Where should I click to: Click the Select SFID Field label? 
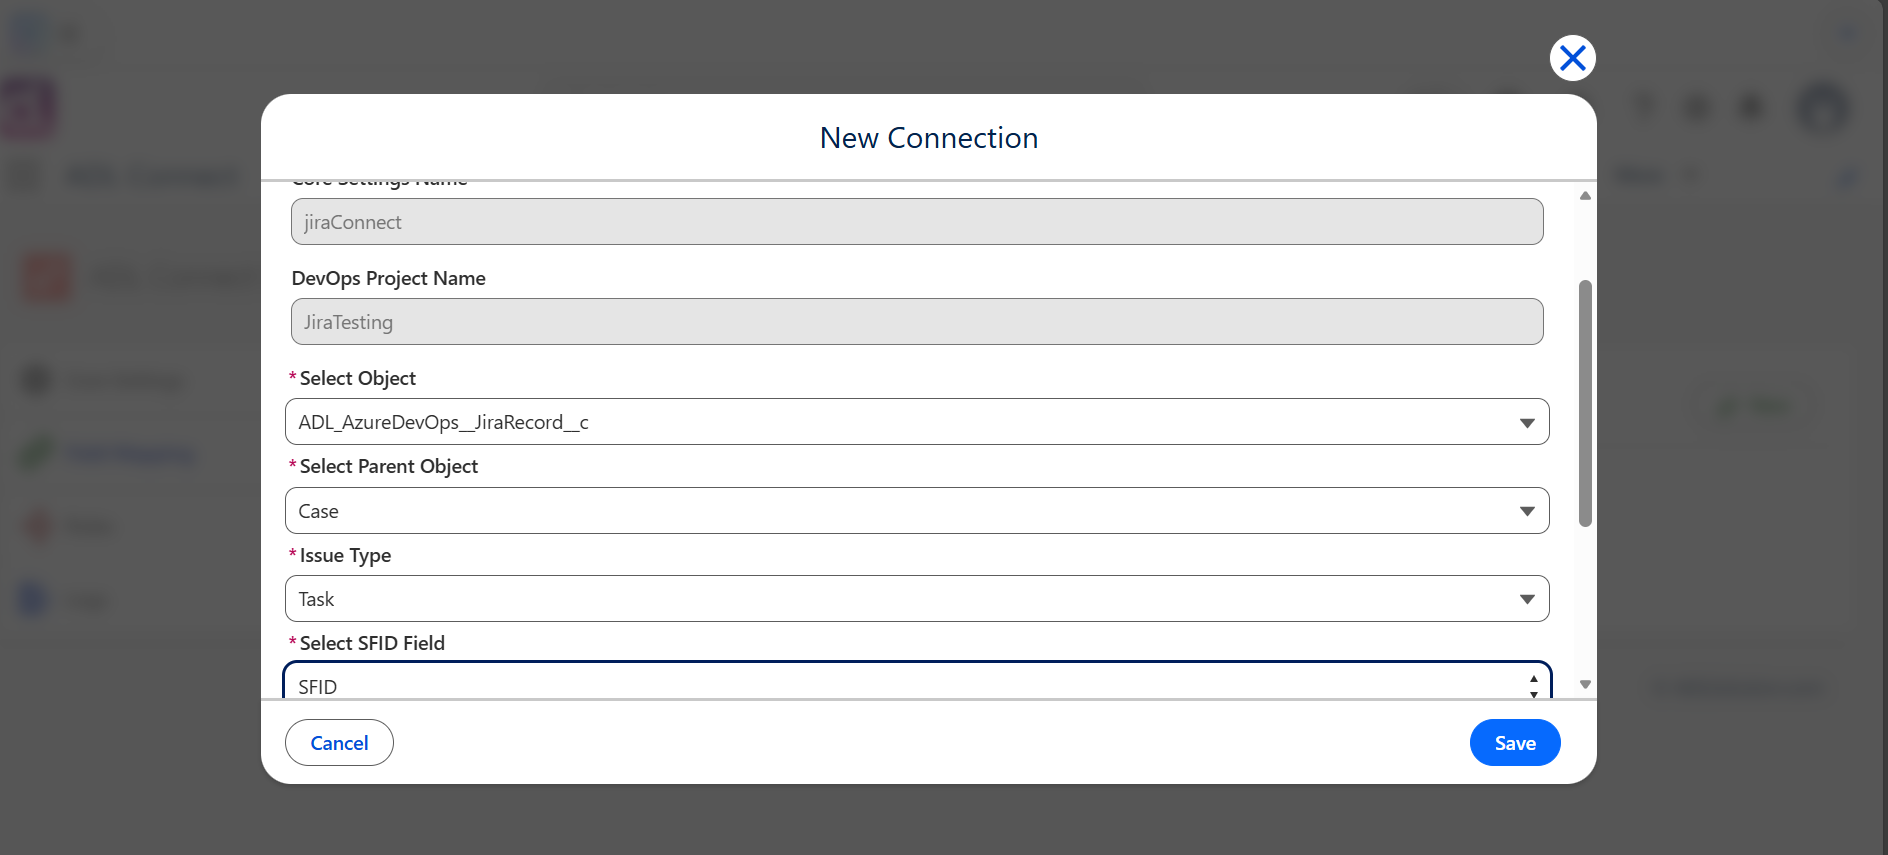click(372, 643)
